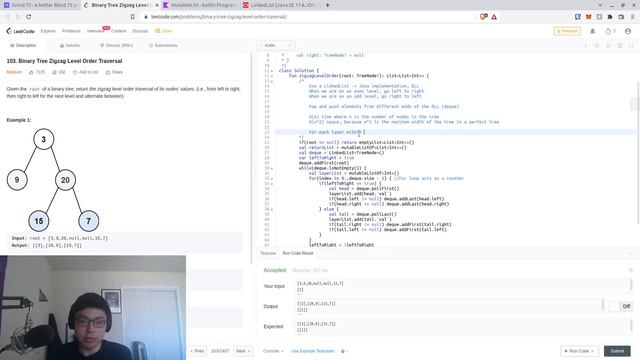
Task: Collapse code fold at zigzagLevelOrder function line
Action: [272, 76]
